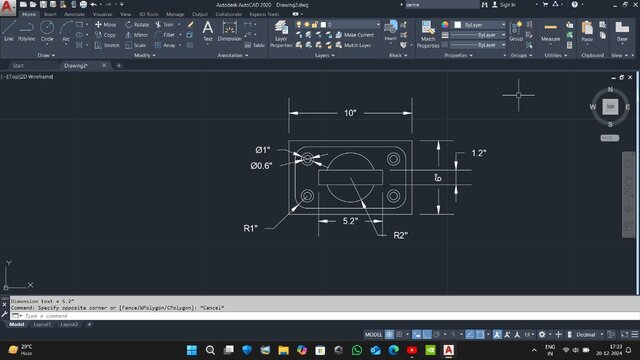Screen dimensions: 640x360
Task: Insert a Table
Action: point(255,45)
